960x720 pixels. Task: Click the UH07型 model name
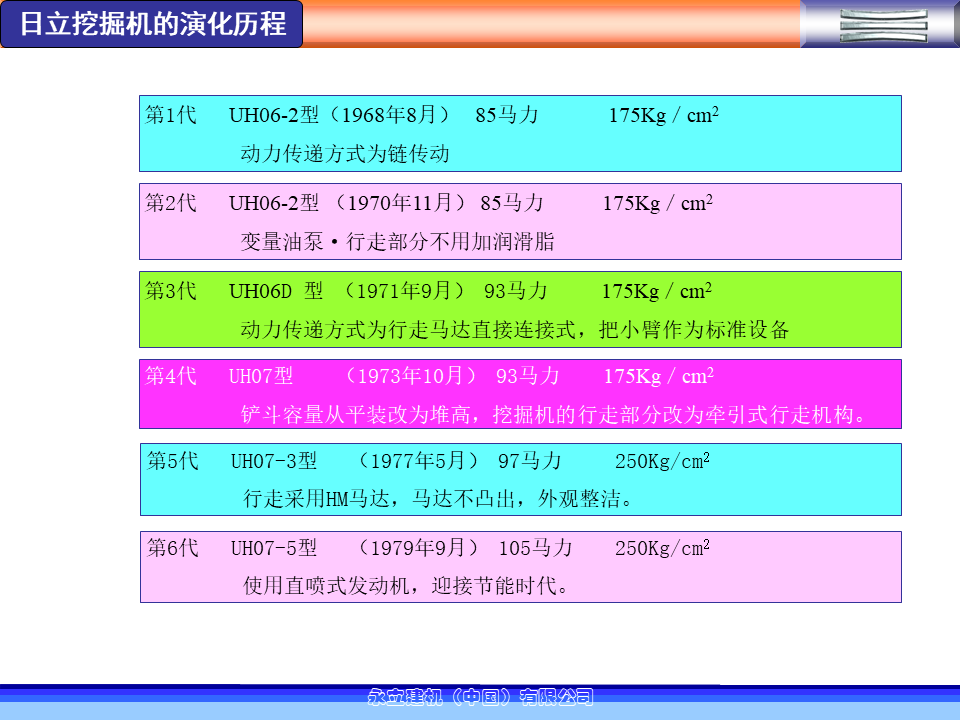[261, 376]
